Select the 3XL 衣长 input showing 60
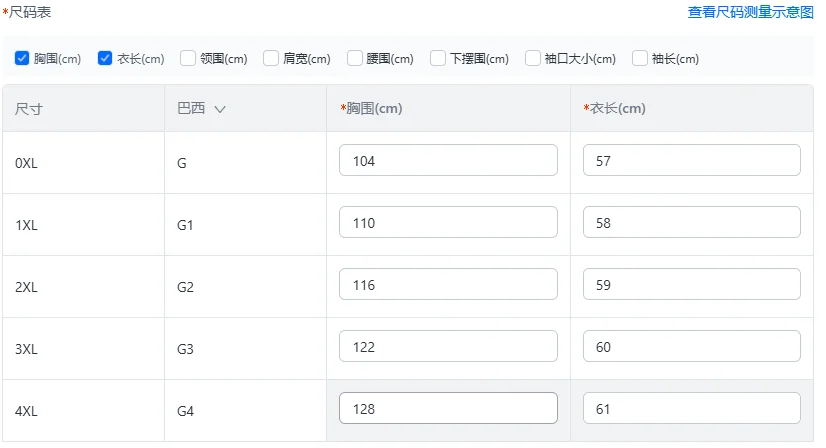The height and width of the screenshot is (448, 826). click(691, 347)
